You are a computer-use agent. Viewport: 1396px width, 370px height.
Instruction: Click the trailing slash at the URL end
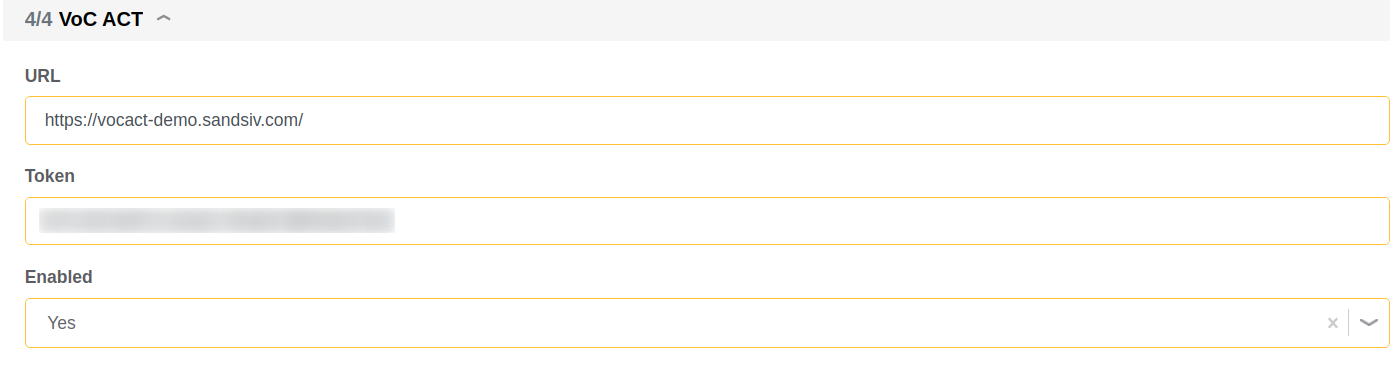click(300, 120)
